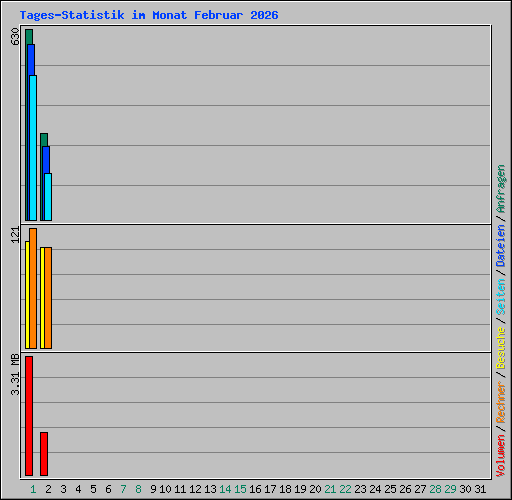Click day label '30' on the x-axis
Screen dimensions: 512x500
(465, 489)
